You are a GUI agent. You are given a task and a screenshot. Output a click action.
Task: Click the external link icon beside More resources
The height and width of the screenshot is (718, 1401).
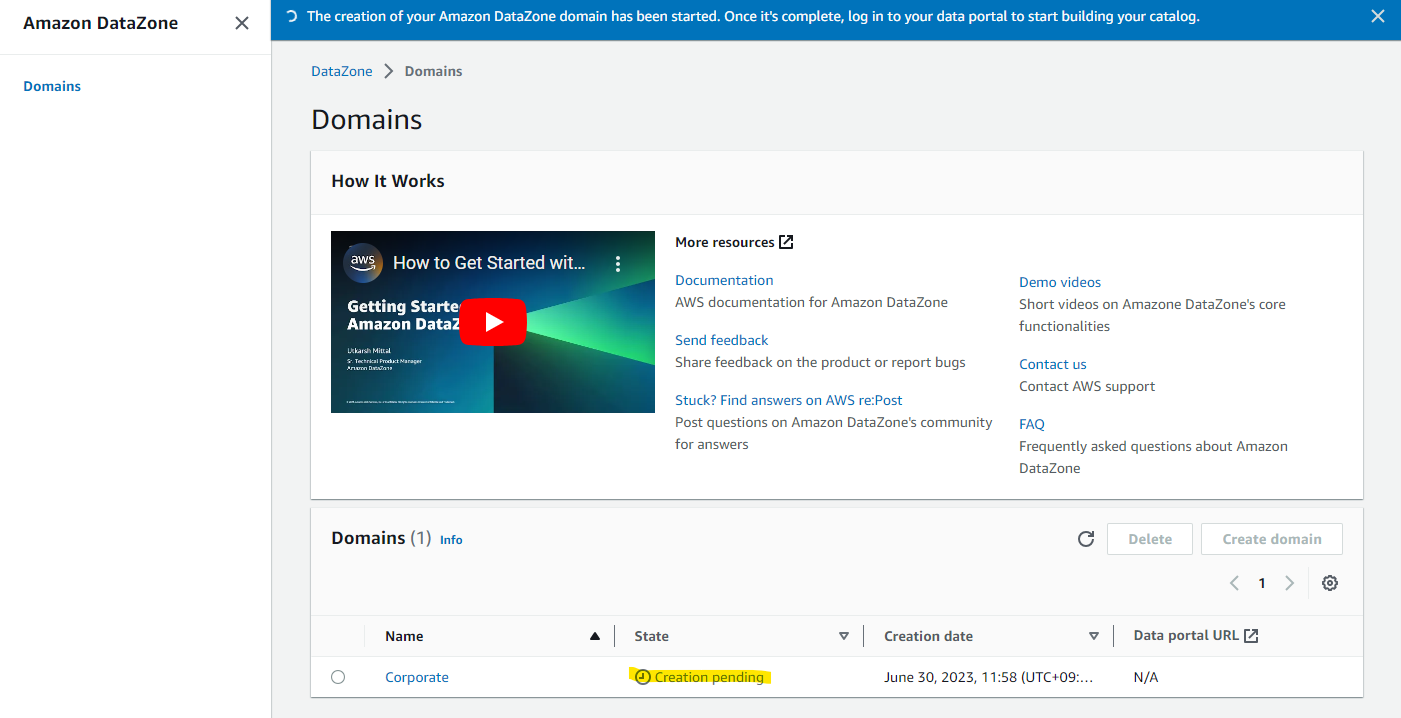(x=786, y=242)
